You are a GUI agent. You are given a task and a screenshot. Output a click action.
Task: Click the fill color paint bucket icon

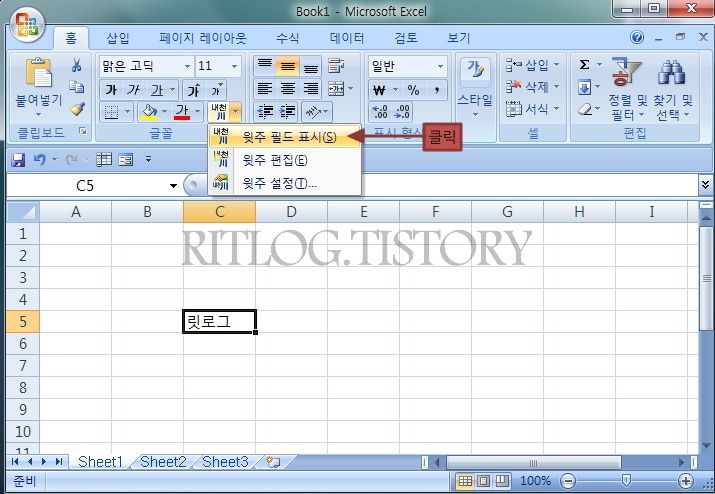pyautogui.click(x=150, y=111)
